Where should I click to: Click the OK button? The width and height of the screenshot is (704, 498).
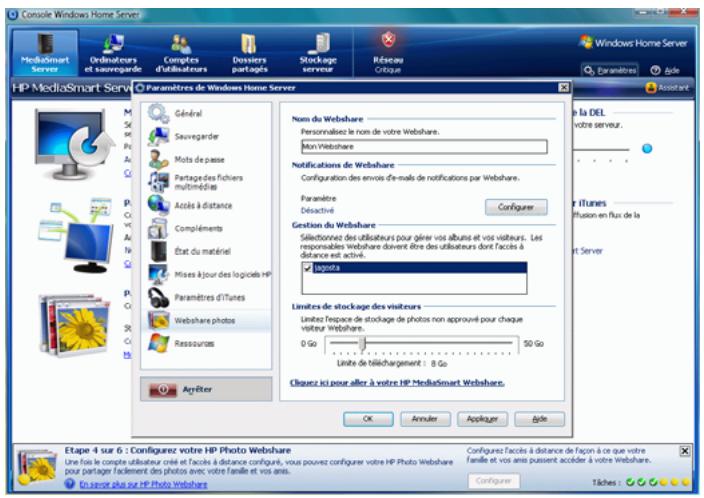368,419
